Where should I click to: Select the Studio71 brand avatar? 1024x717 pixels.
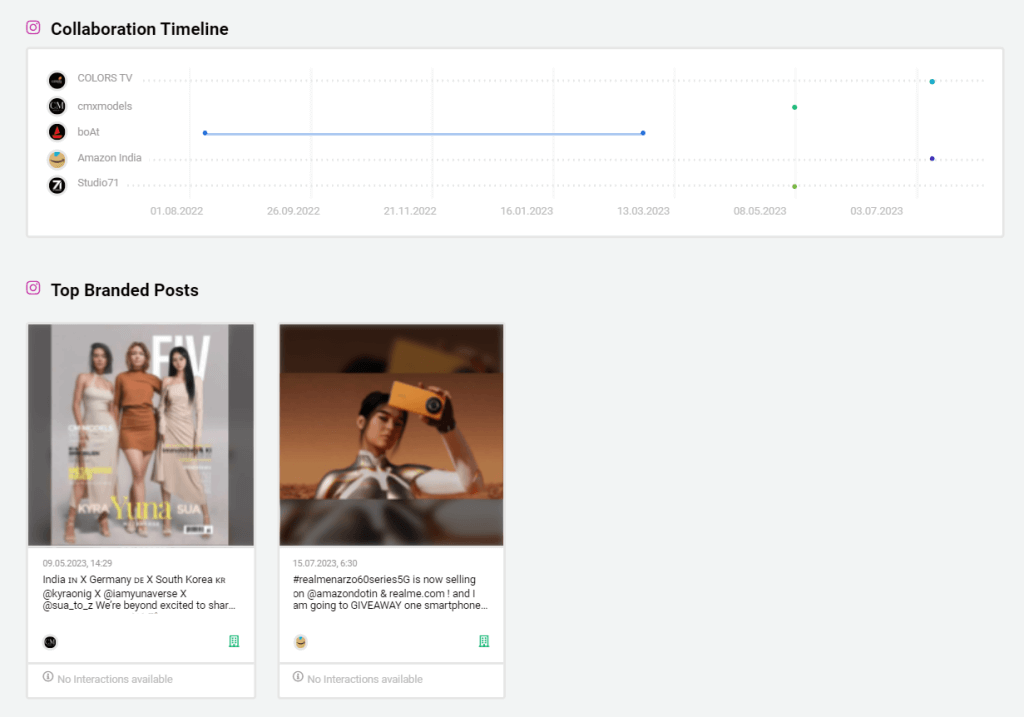57,183
